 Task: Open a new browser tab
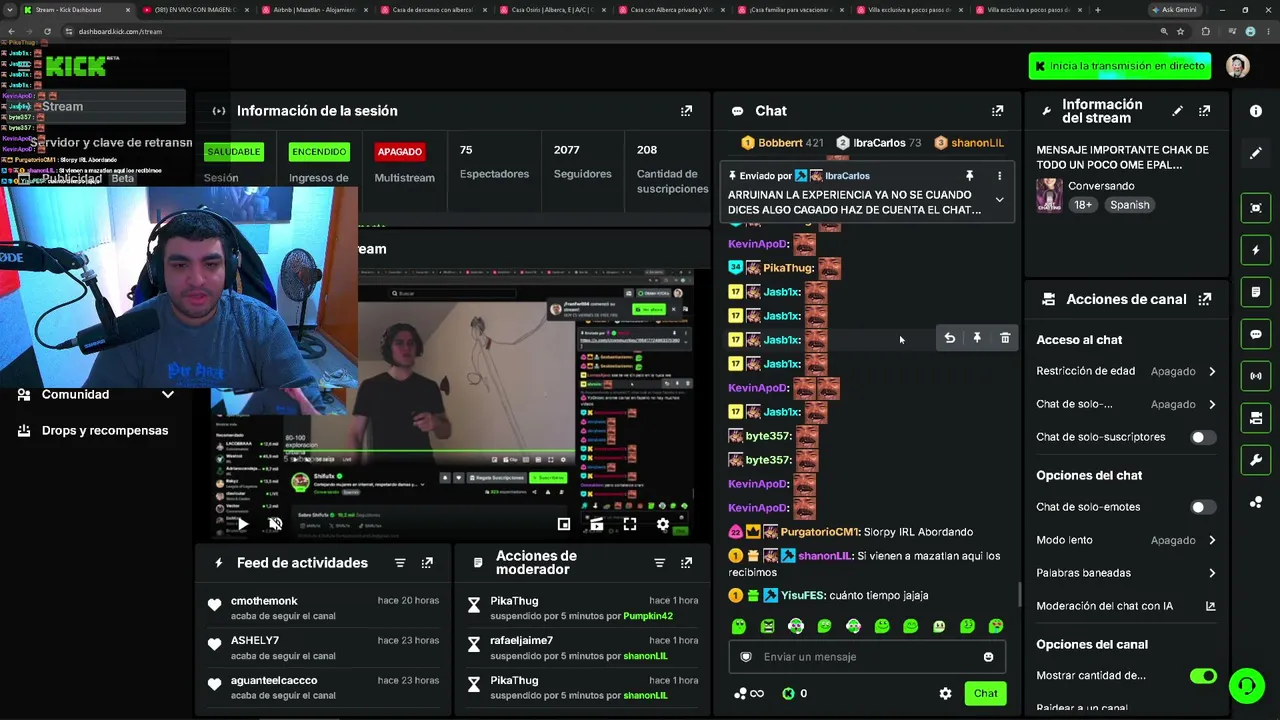[1098, 10]
